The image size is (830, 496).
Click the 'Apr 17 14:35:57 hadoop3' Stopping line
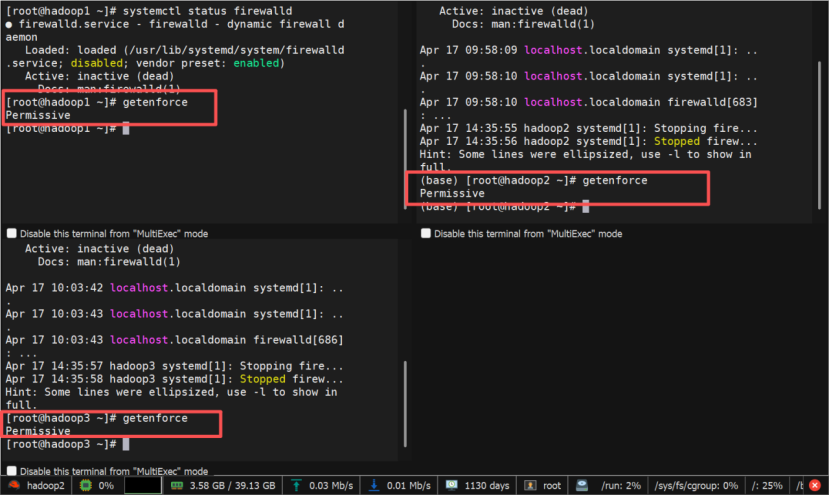click(x=174, y=366)
